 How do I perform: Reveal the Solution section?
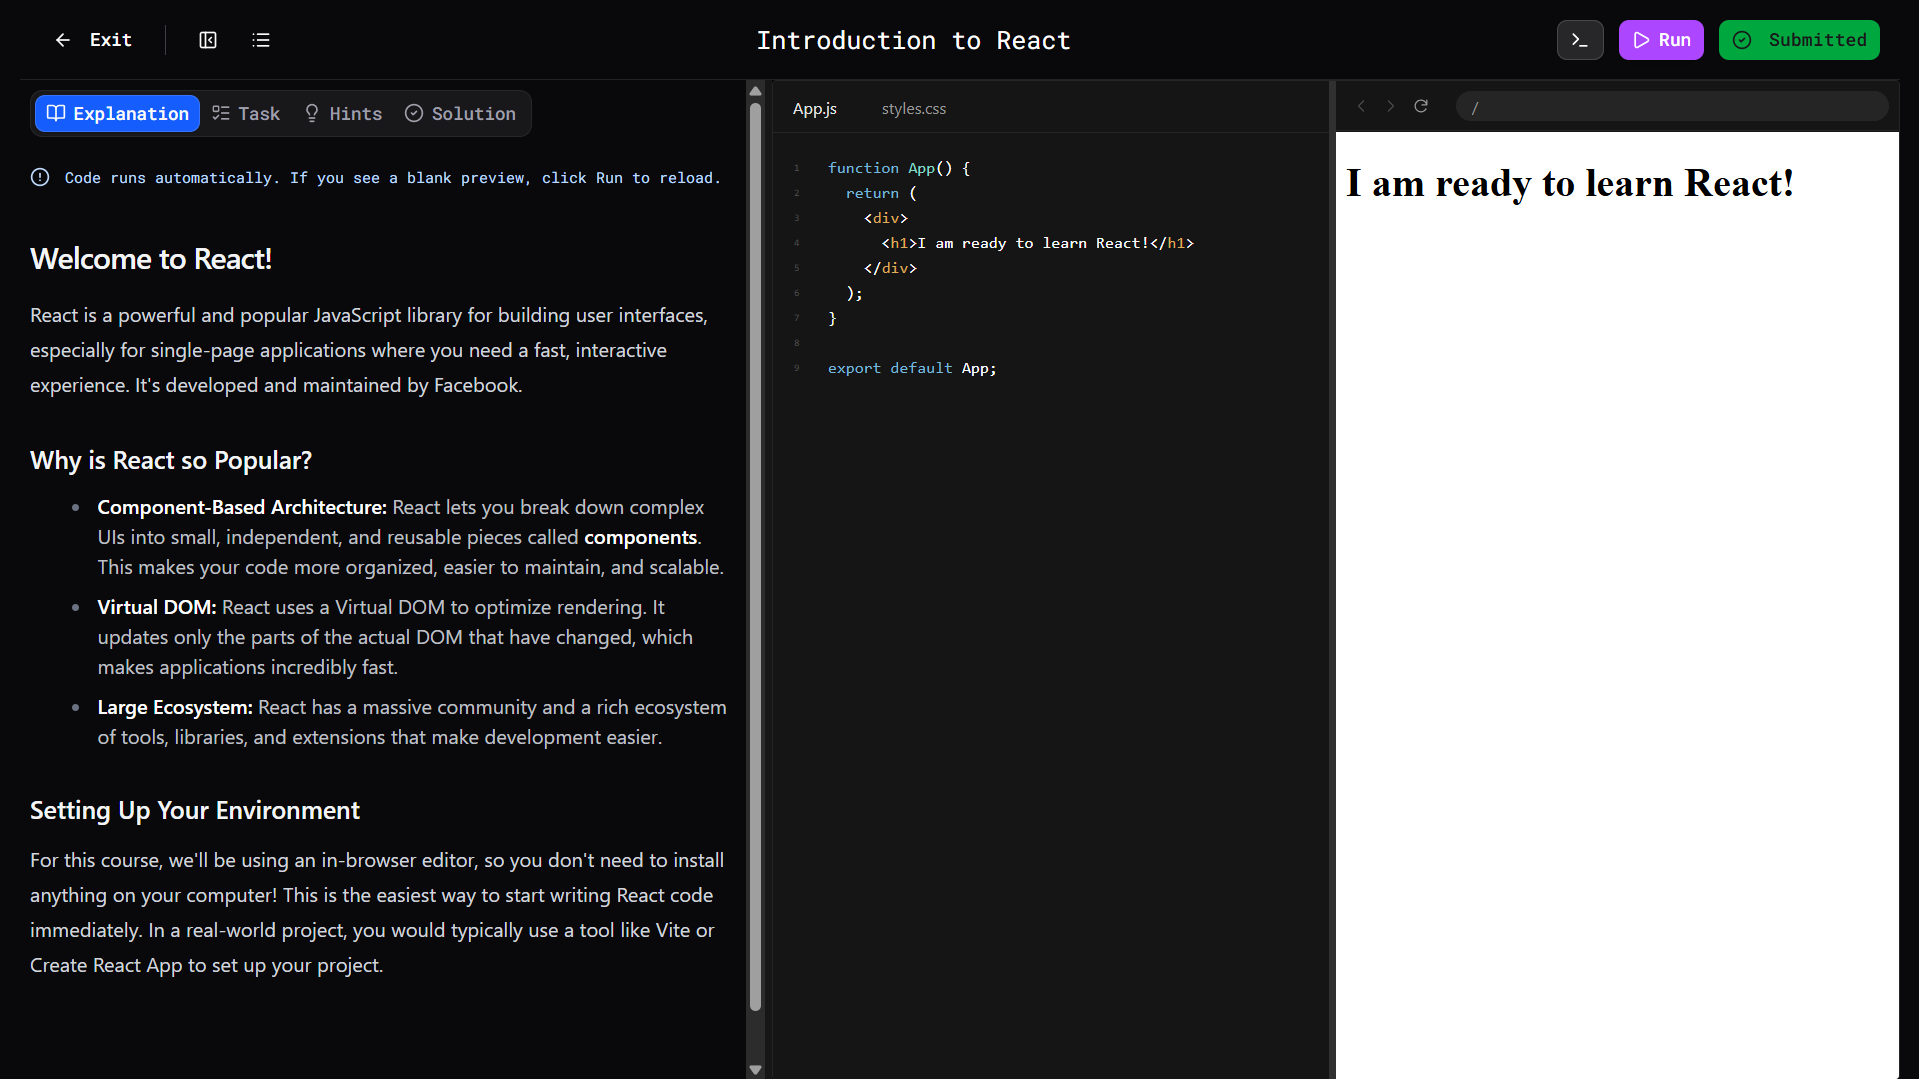click(460, 113)
